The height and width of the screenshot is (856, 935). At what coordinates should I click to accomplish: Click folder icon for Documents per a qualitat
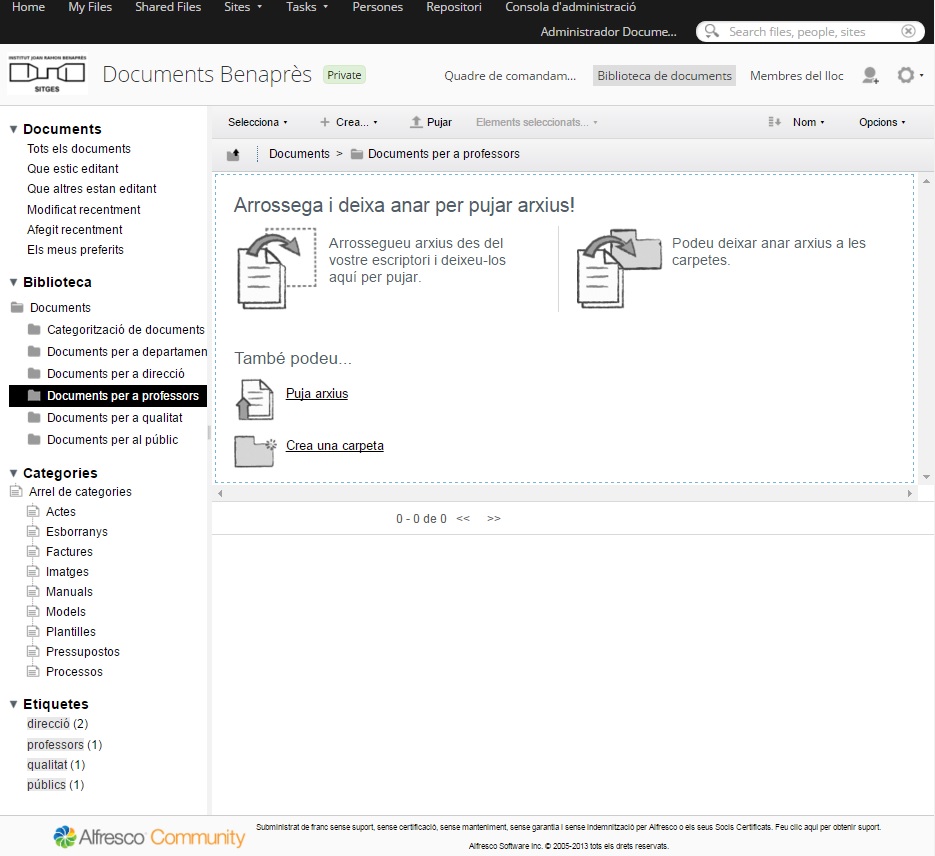click(35, 417)
